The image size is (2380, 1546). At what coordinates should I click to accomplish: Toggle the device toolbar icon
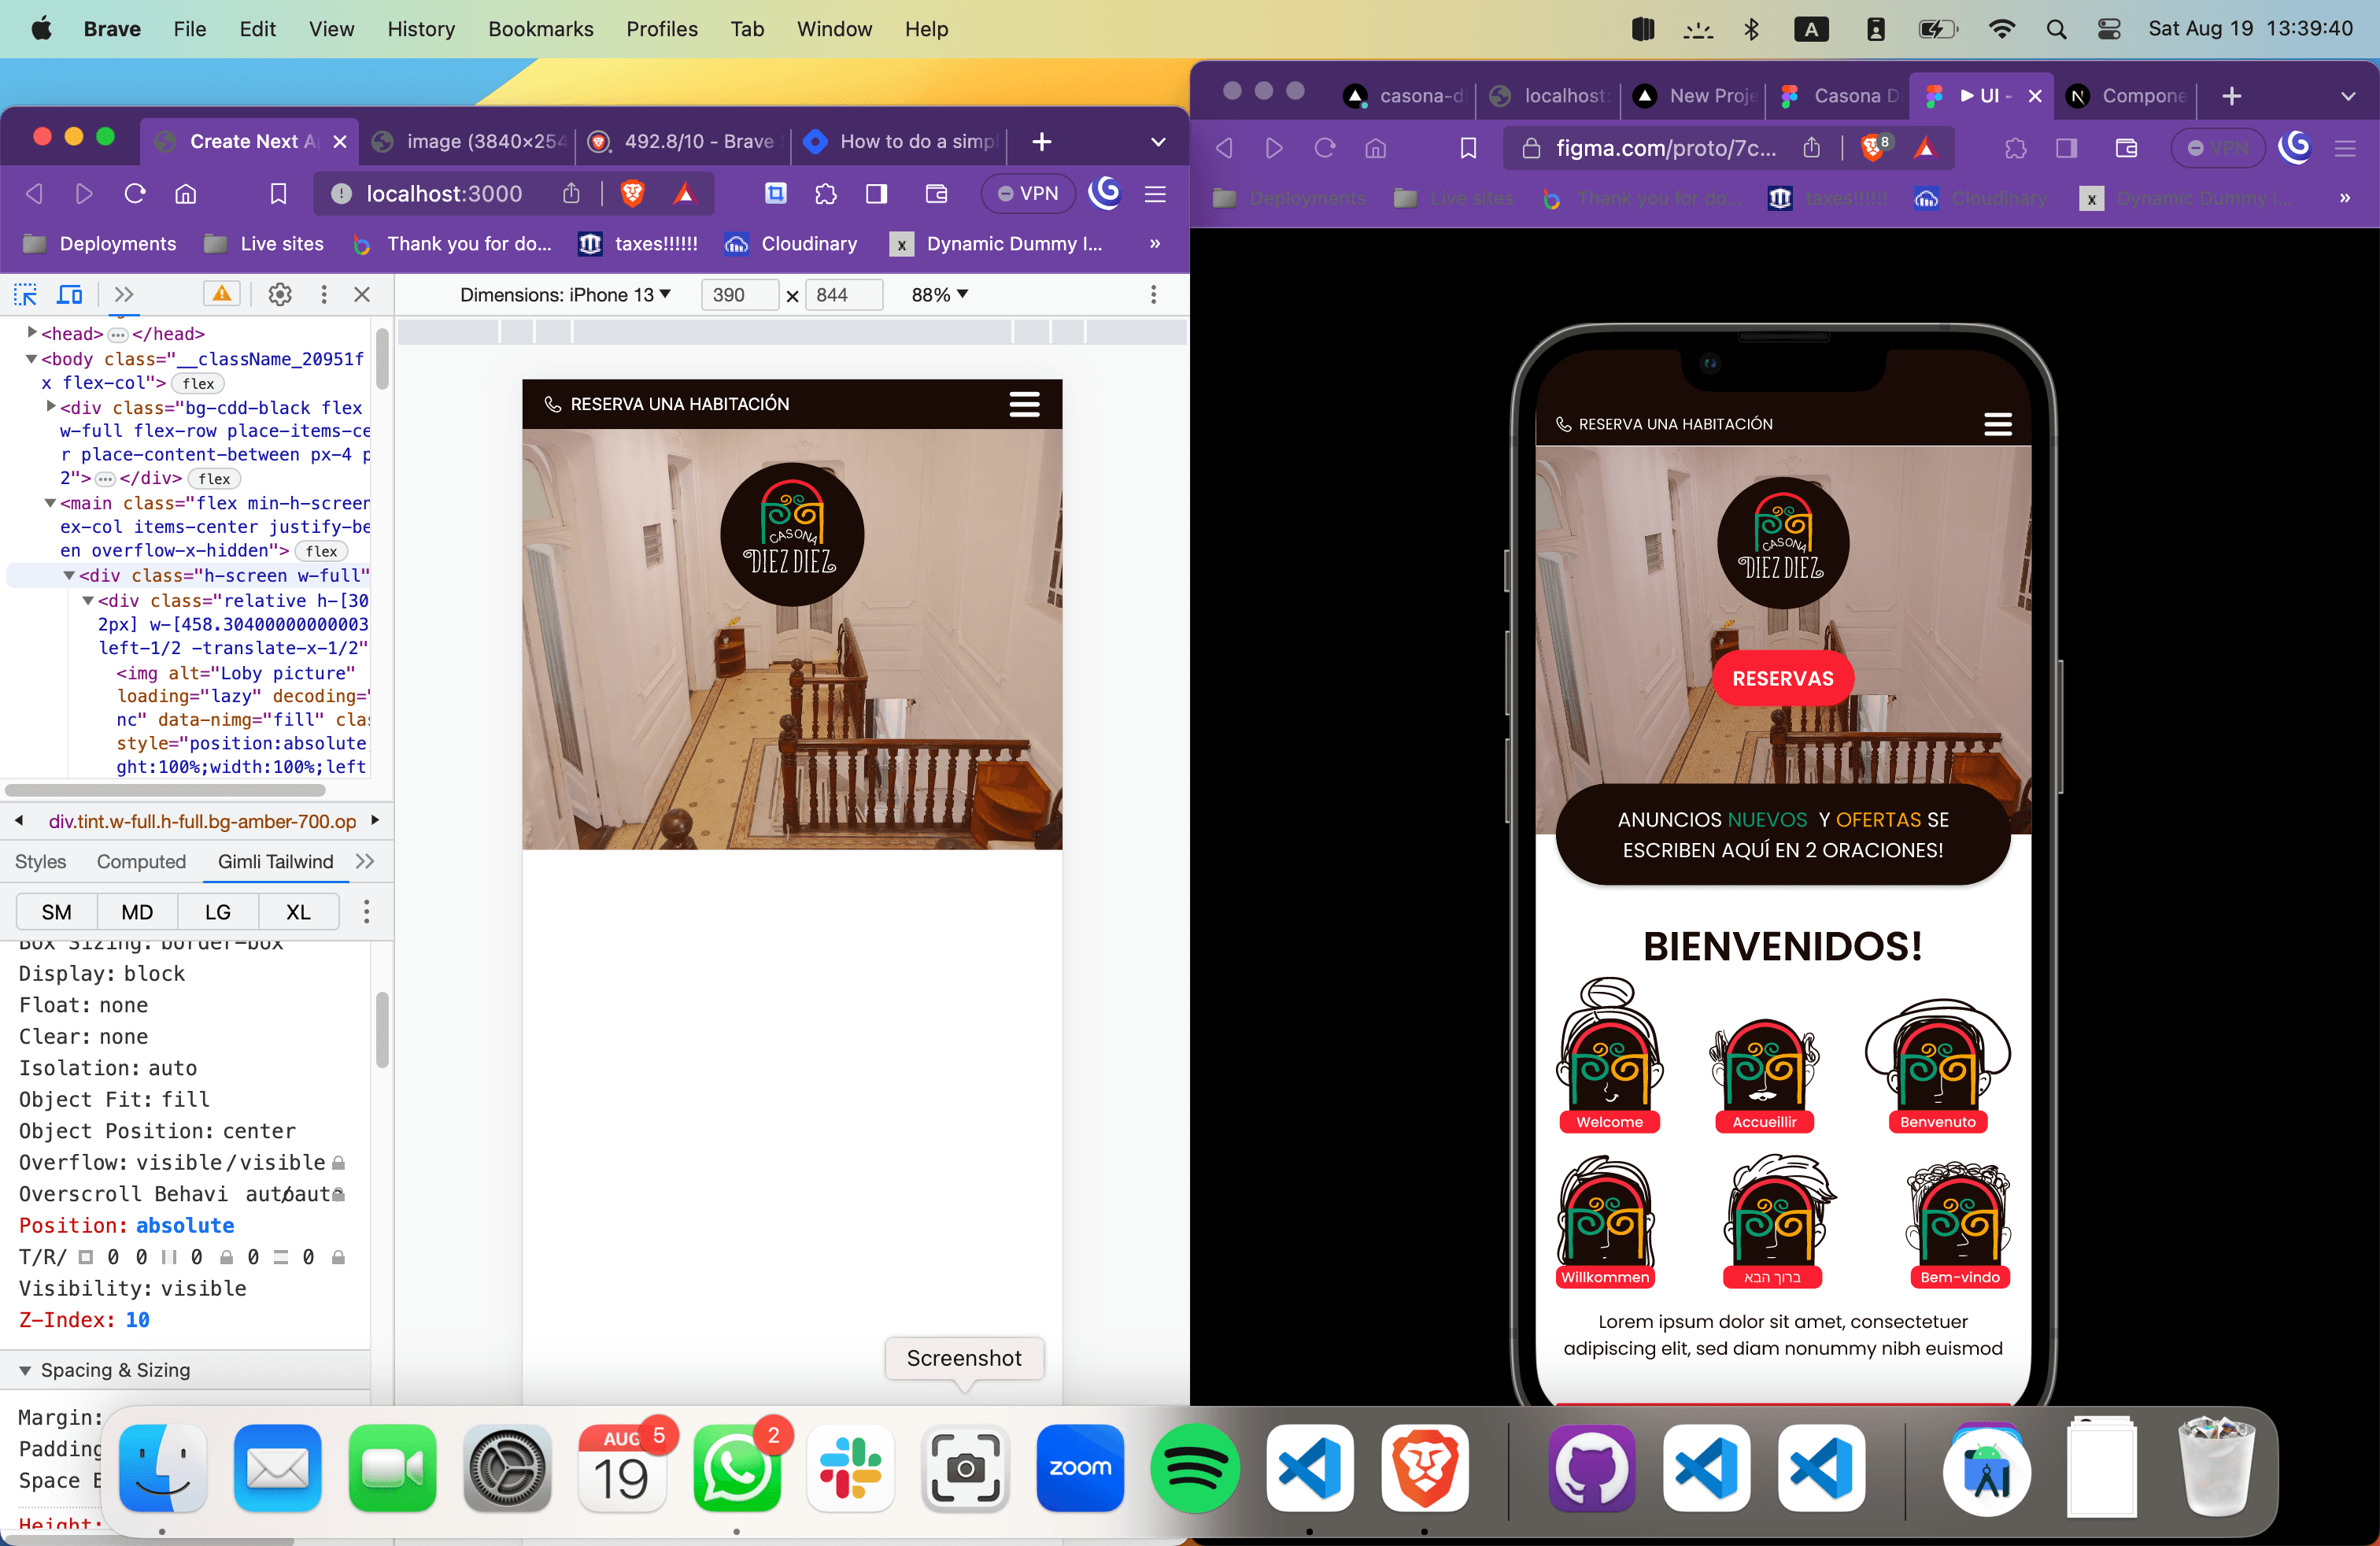(x=69, y=294)
